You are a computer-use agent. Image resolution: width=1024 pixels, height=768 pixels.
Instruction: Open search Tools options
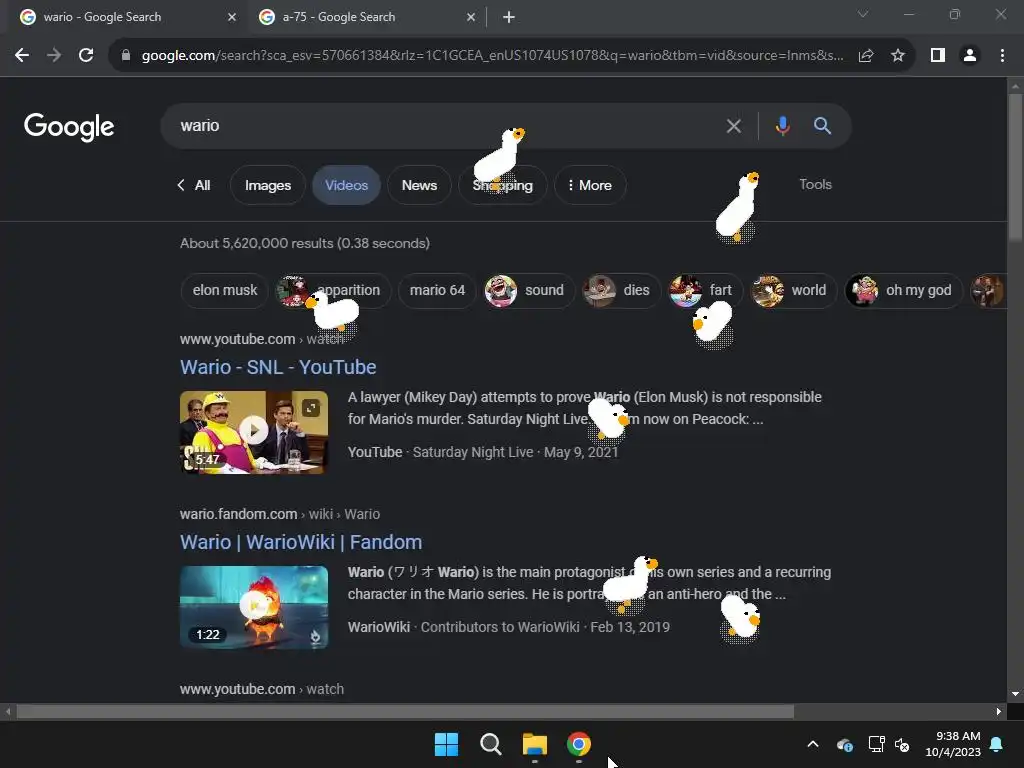(x=815, y=184)
